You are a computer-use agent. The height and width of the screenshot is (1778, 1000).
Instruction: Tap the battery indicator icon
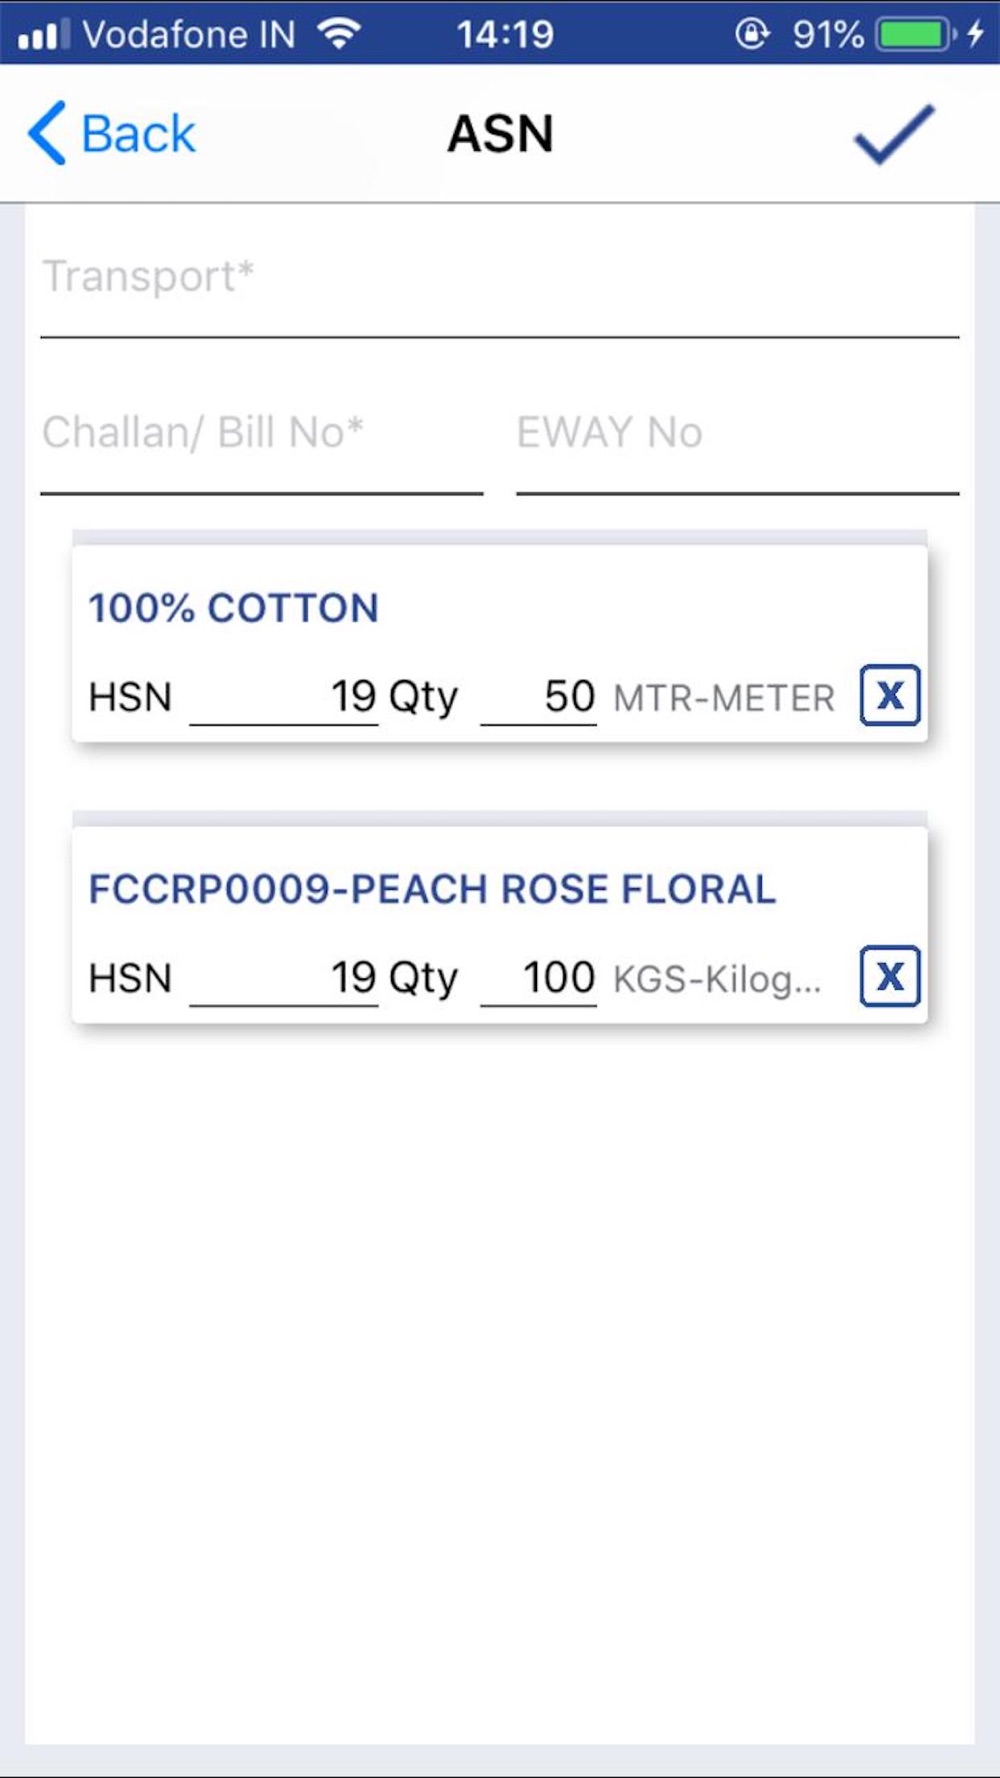(x=914, y=34)
